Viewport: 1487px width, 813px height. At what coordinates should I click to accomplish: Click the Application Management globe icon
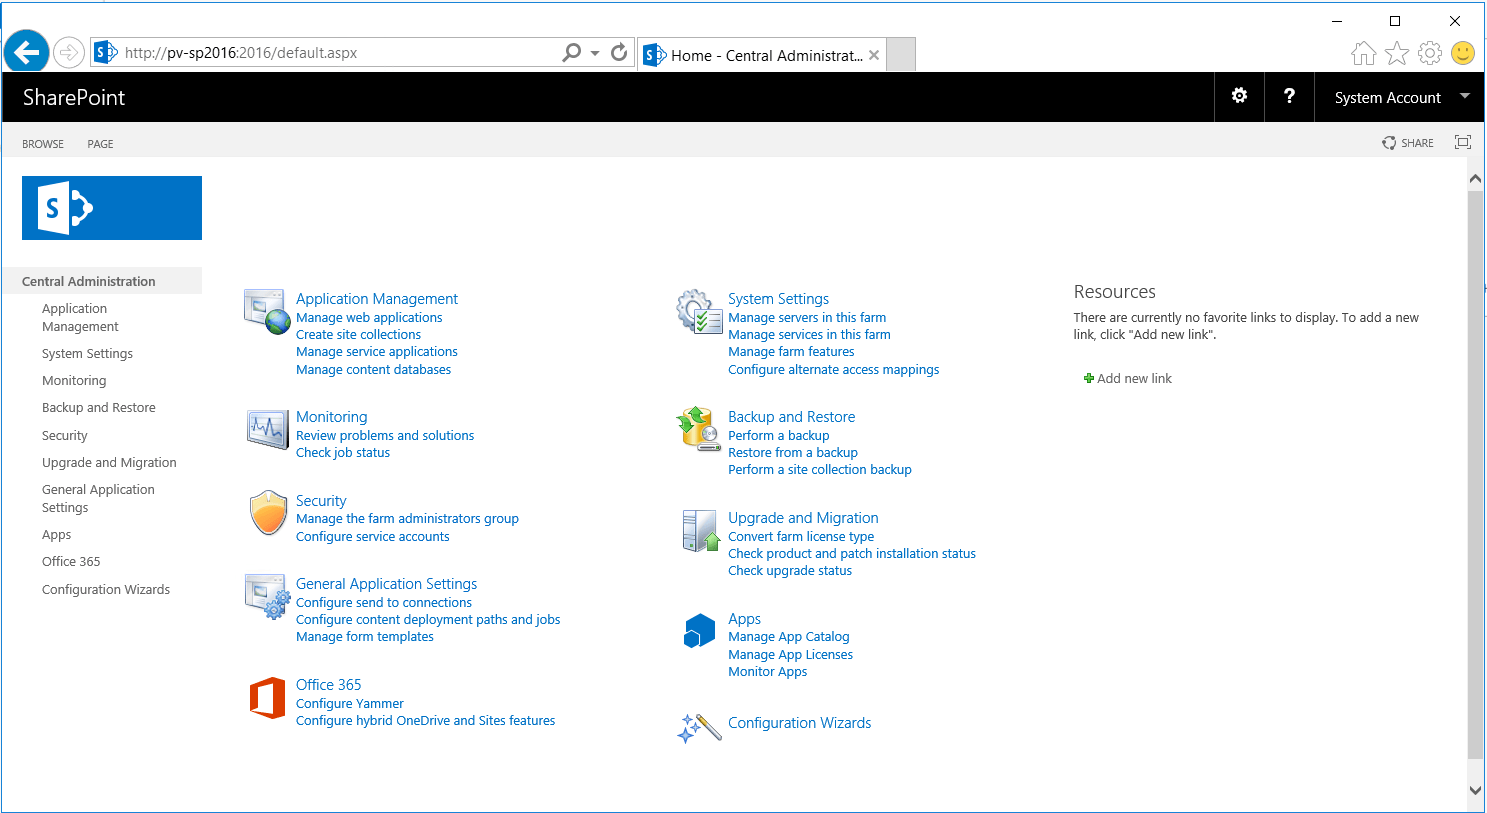pos(267,311)
